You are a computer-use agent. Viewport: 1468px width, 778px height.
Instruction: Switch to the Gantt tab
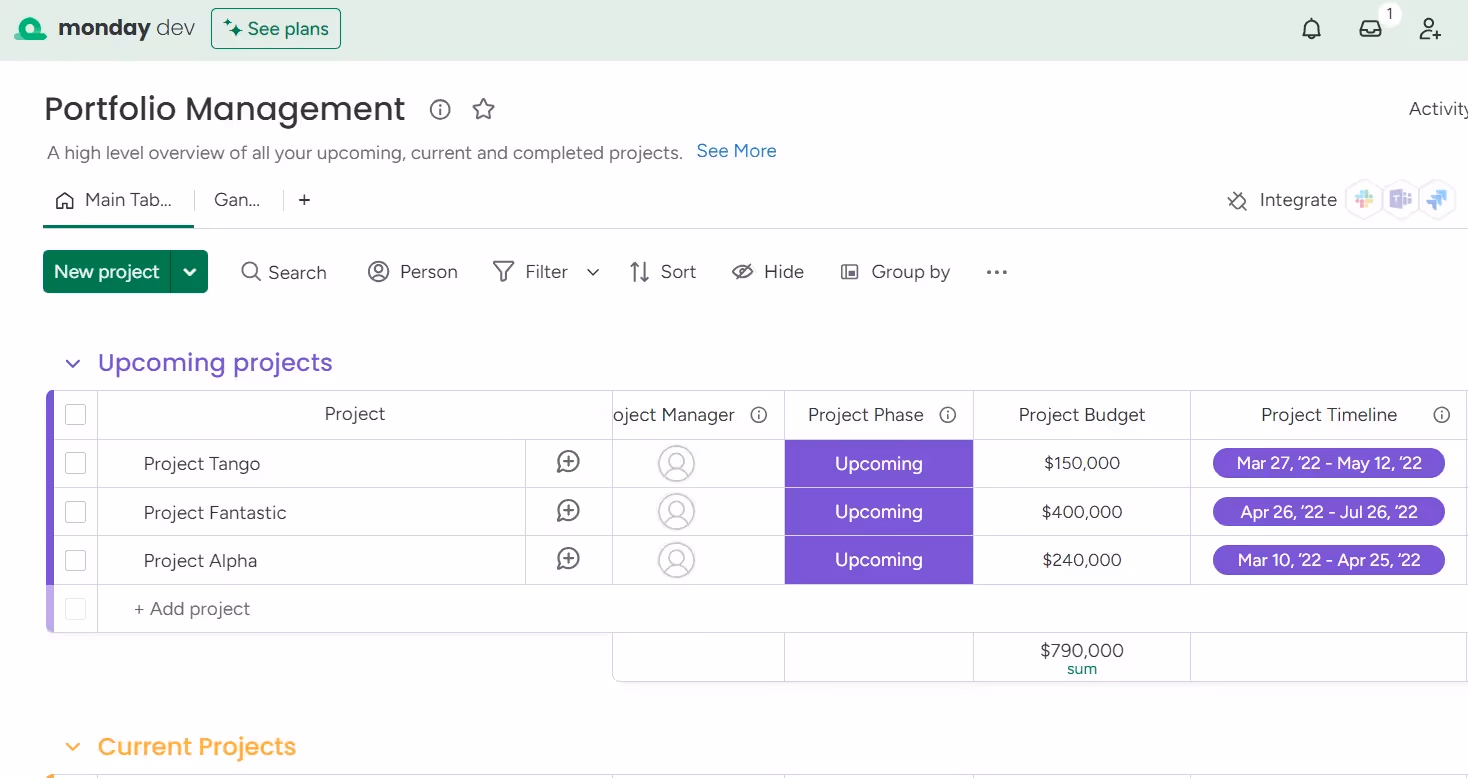(x=236, y=199)
